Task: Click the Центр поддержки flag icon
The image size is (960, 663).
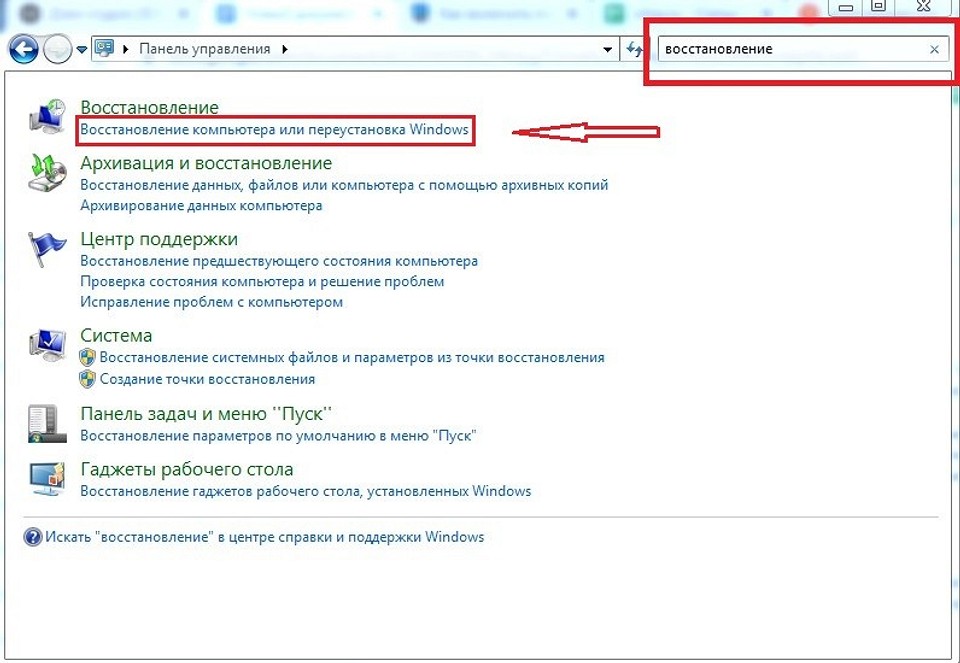Action: tap(47, 249)
